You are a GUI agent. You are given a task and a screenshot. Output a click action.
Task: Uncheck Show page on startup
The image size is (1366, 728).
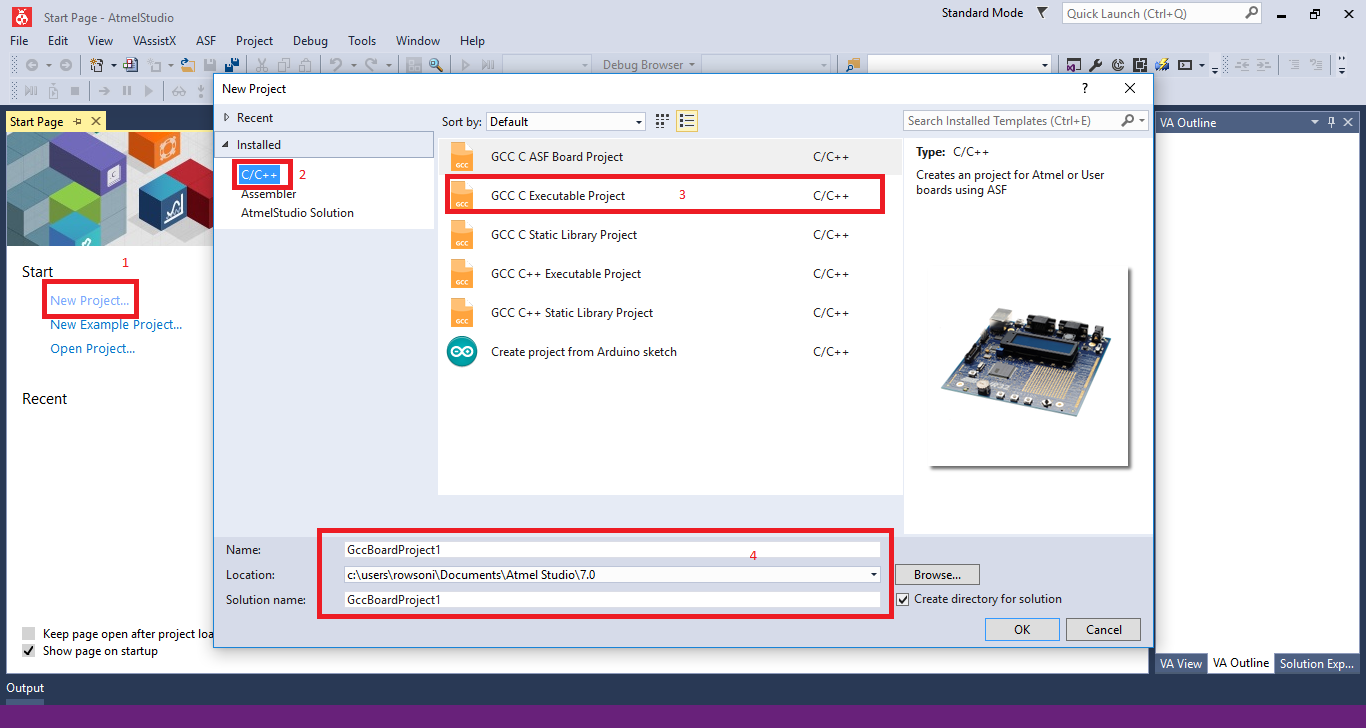tap(29, 650)
